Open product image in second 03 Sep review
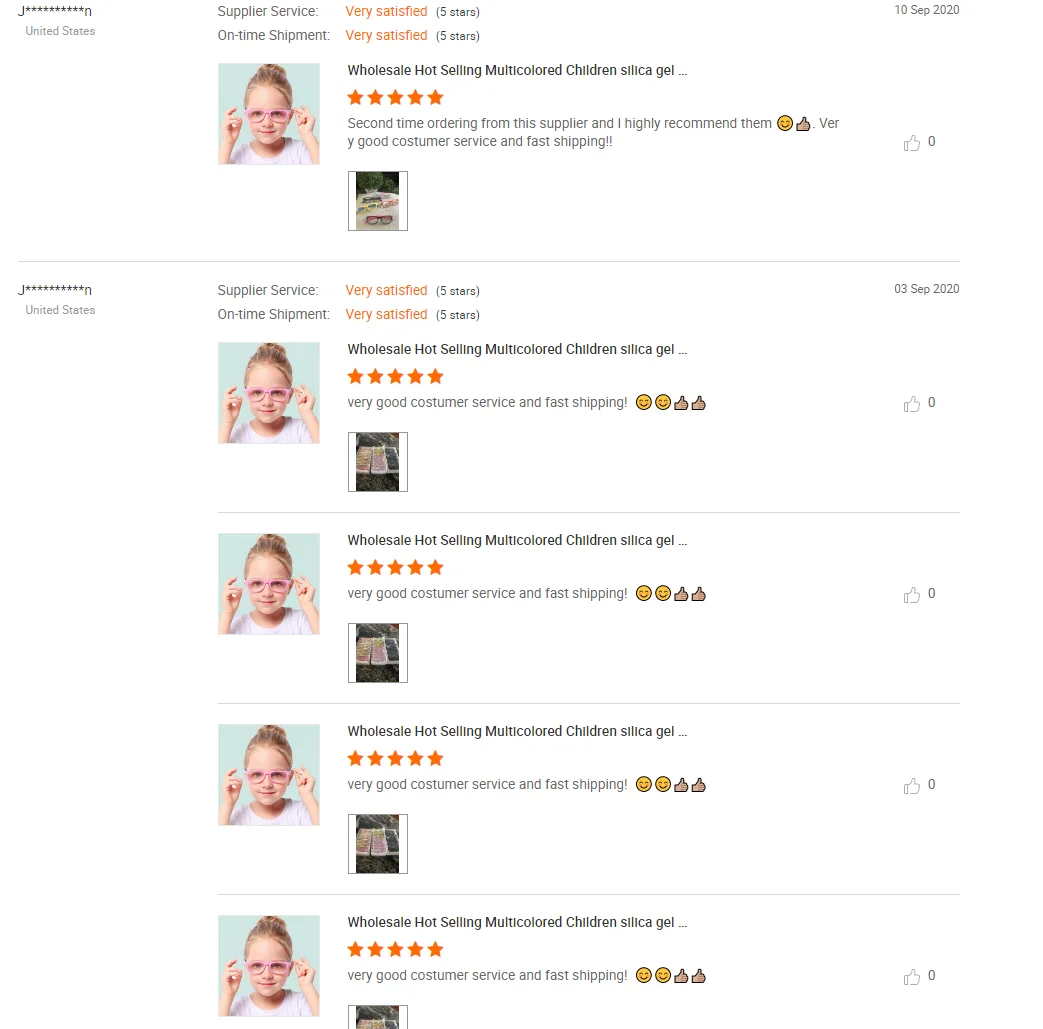Screen dimensions: 1043x1029 (x=269, y=583)
